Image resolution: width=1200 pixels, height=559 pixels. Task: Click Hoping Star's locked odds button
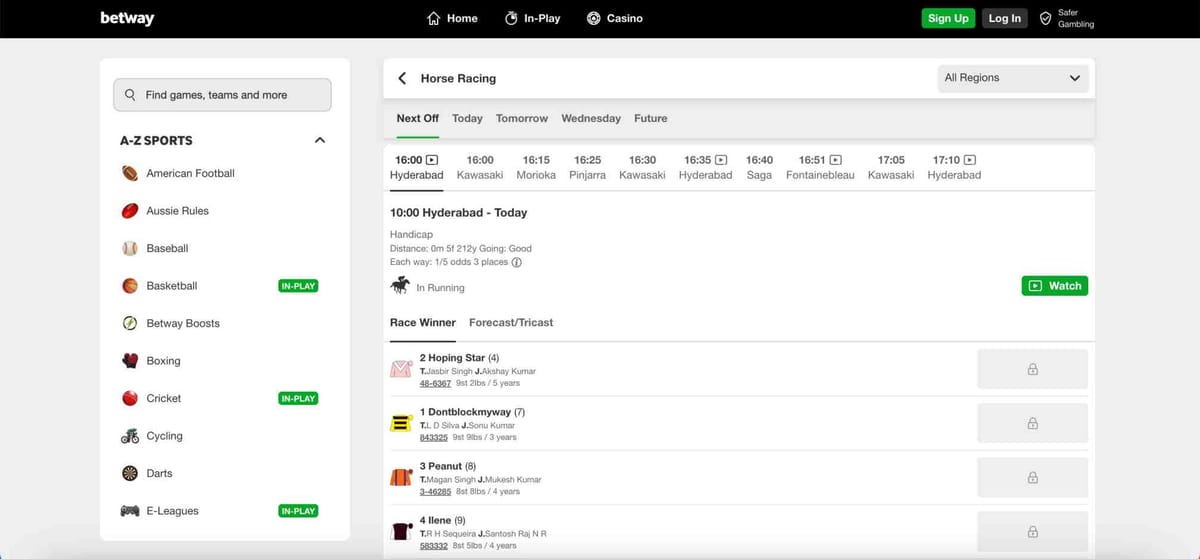pyautogui.click(x=1031, y=369)
